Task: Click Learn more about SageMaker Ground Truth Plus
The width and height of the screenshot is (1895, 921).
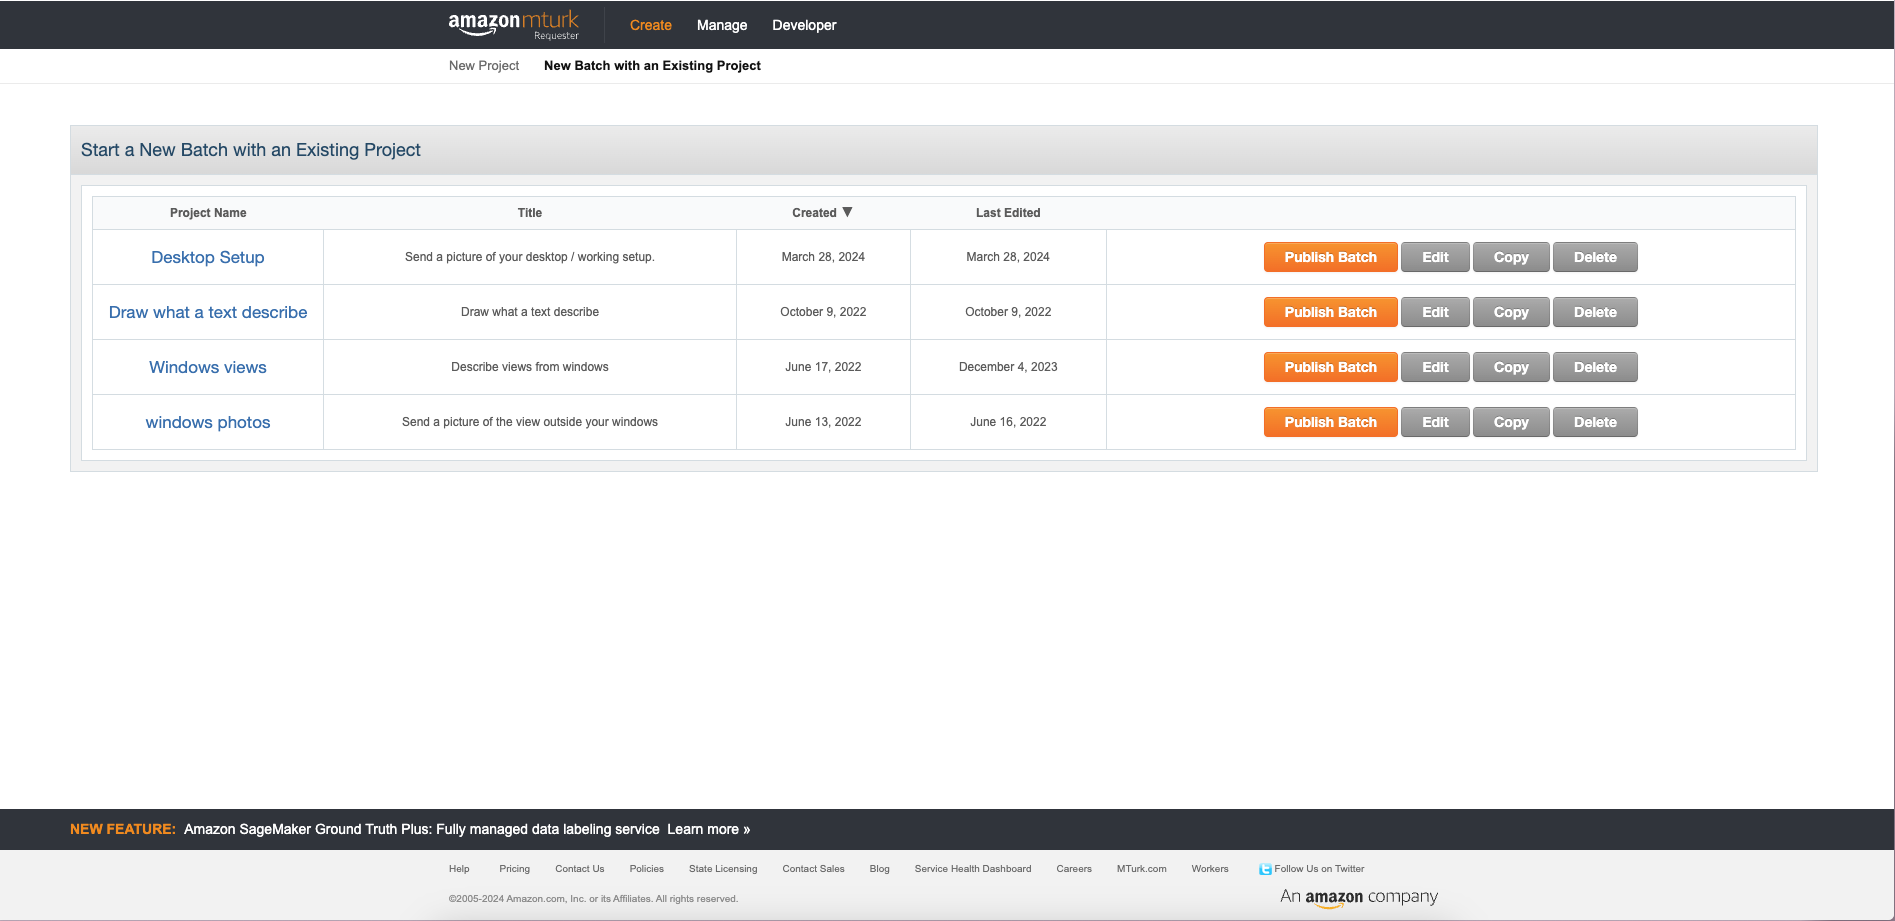Action: pyautogui.click(x=711, y=829)
